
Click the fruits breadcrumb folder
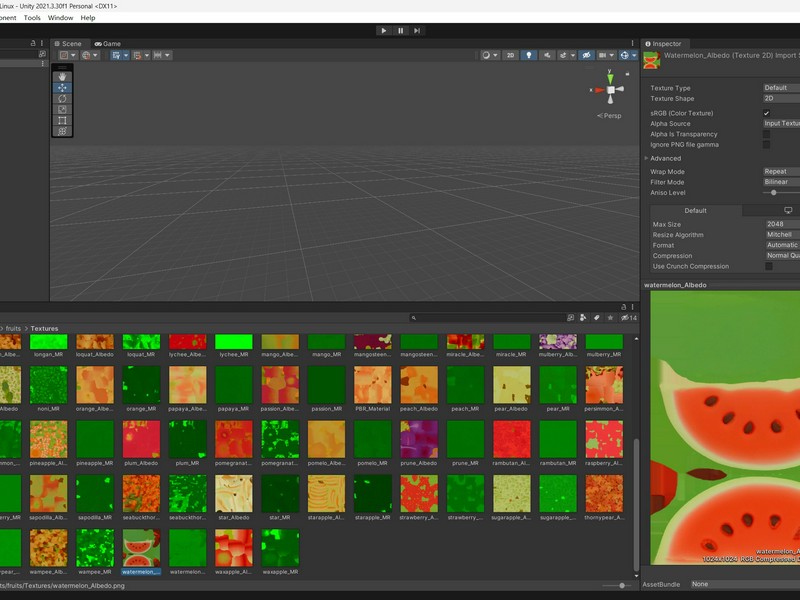(x=13, y=329)
